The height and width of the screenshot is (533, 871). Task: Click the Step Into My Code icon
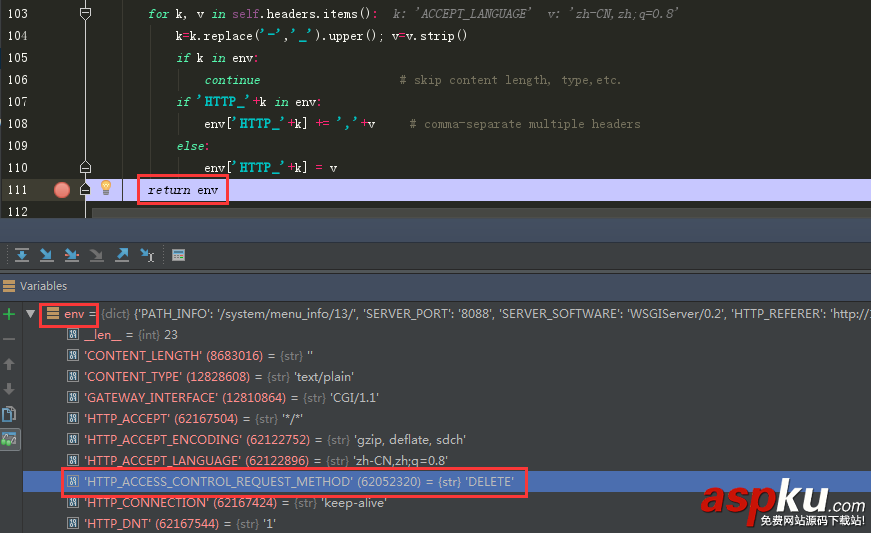tap(71, 255)
